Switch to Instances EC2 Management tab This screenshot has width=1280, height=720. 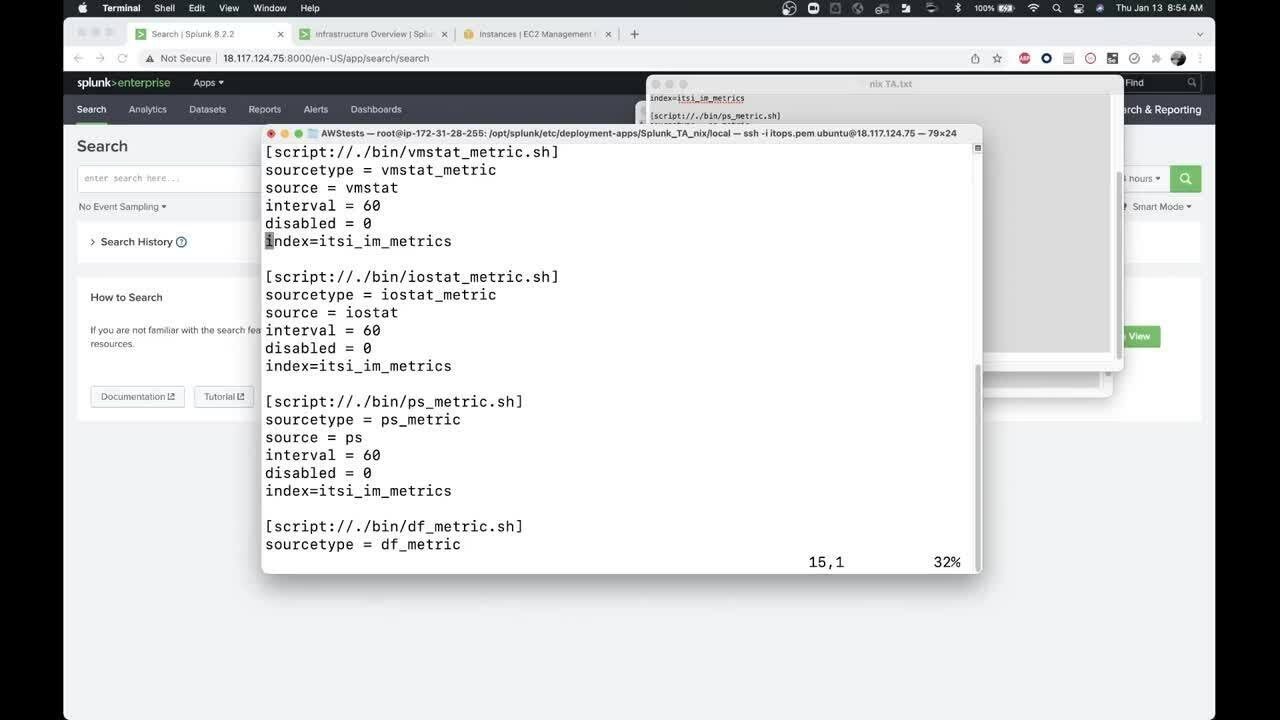pyautogui.click(x=535, y=34)
